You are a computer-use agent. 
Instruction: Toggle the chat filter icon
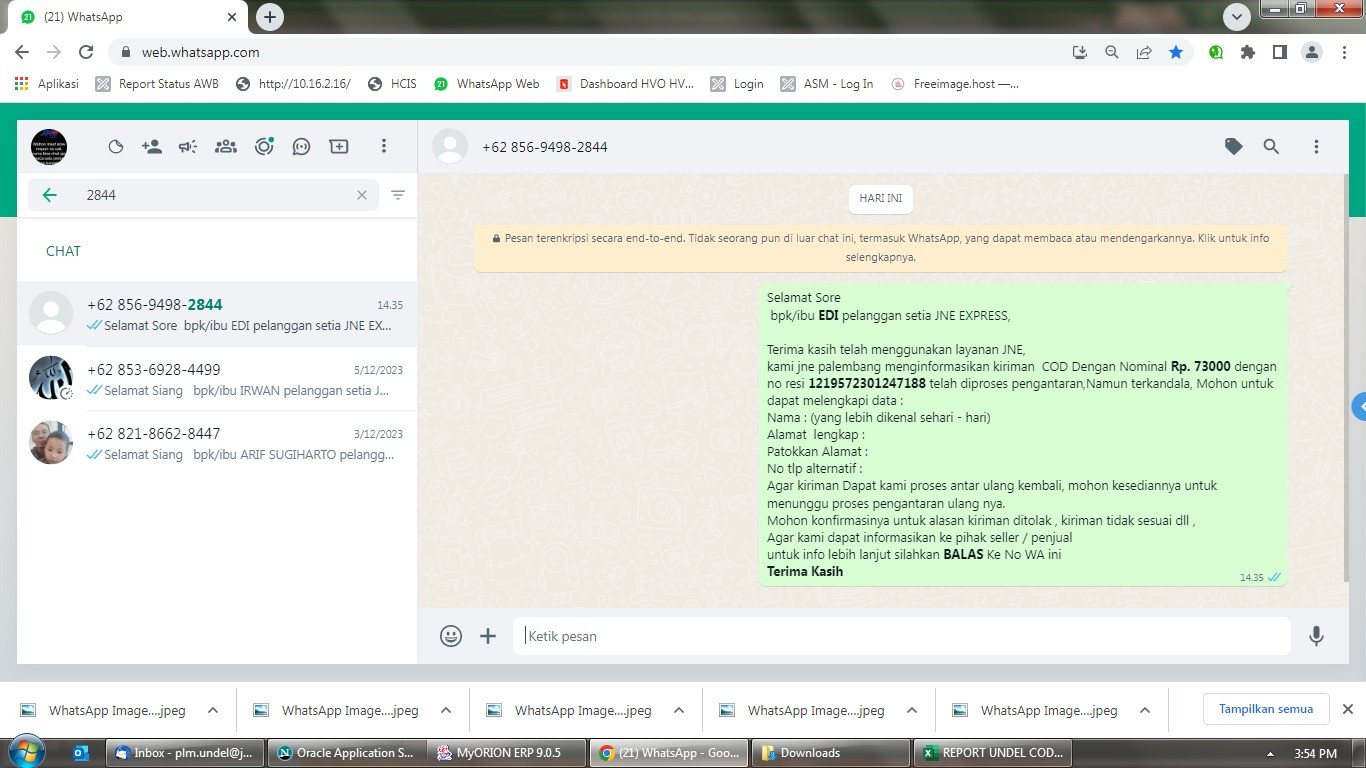[398, 195]
